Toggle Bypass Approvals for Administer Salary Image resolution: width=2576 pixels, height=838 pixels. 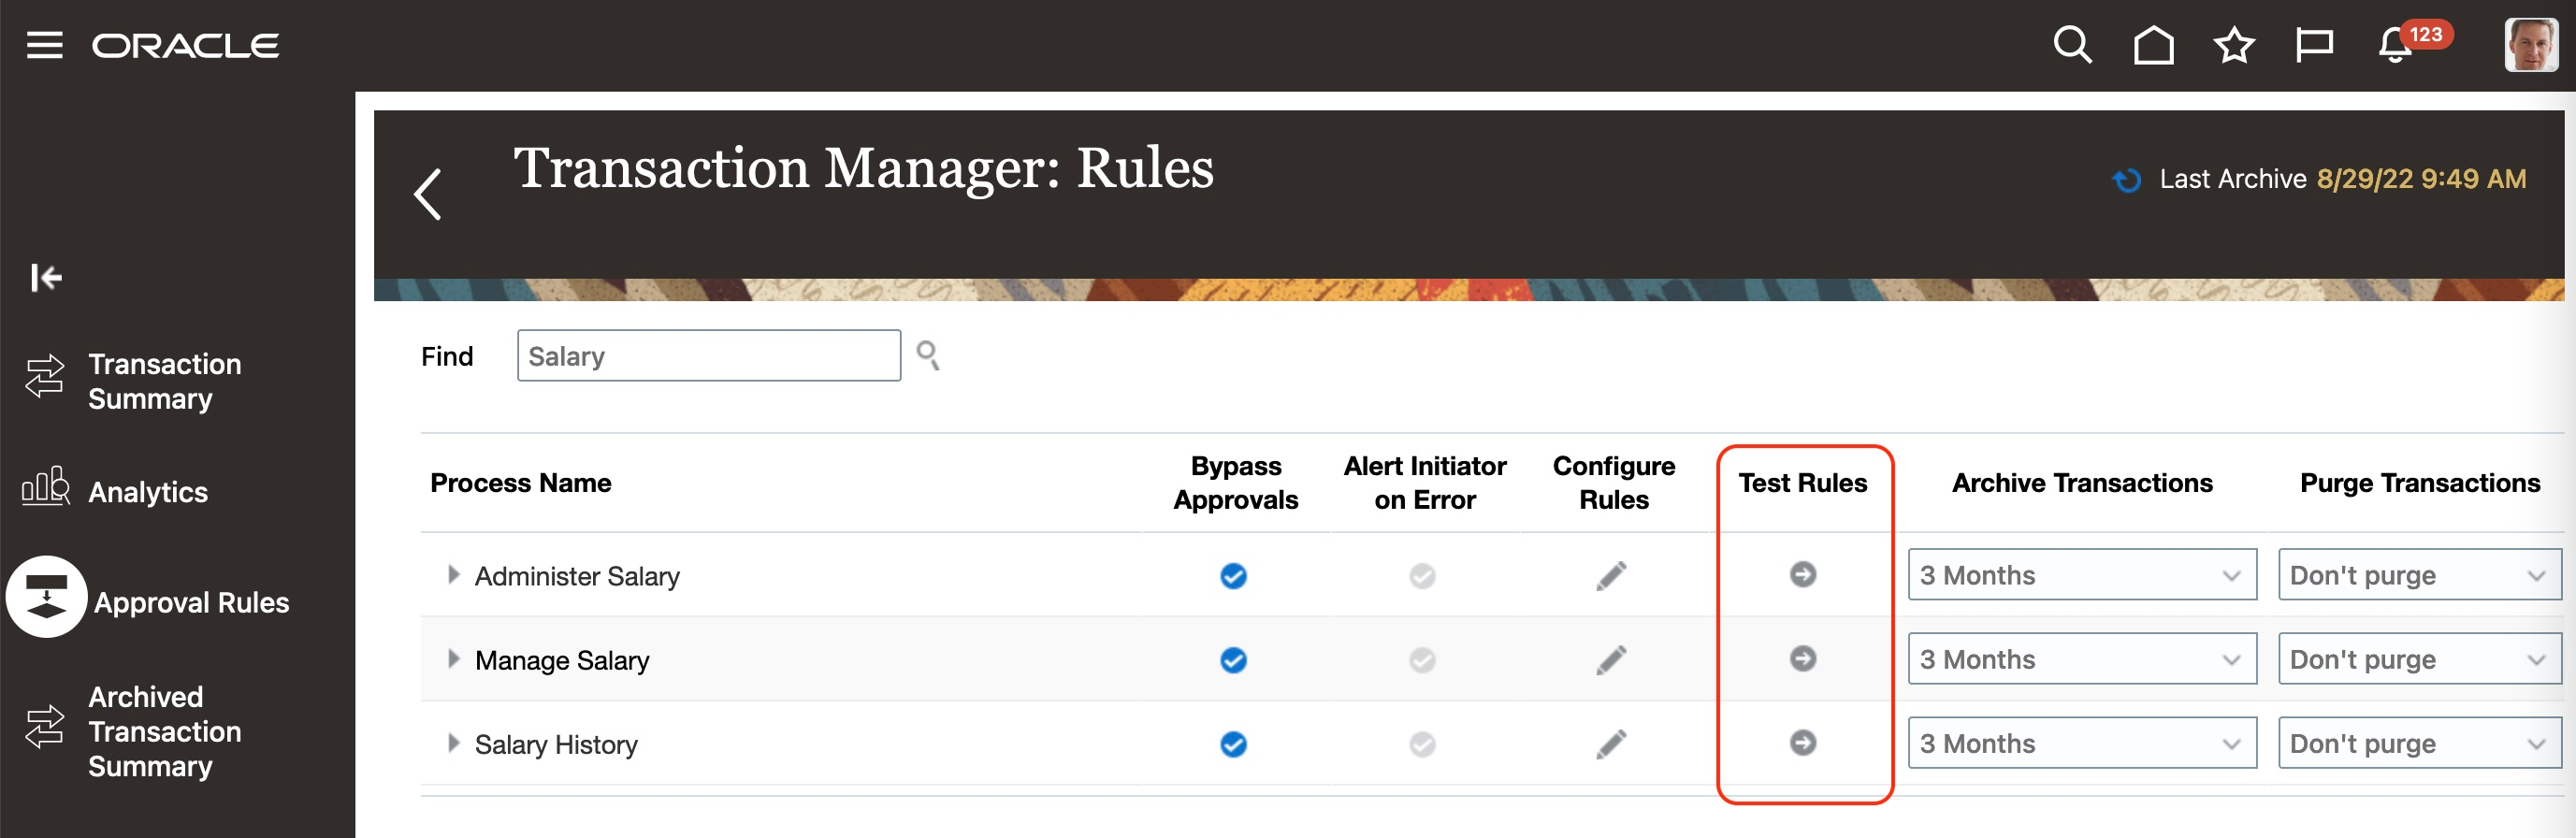pyautogui.click(x=1233, y=575)
